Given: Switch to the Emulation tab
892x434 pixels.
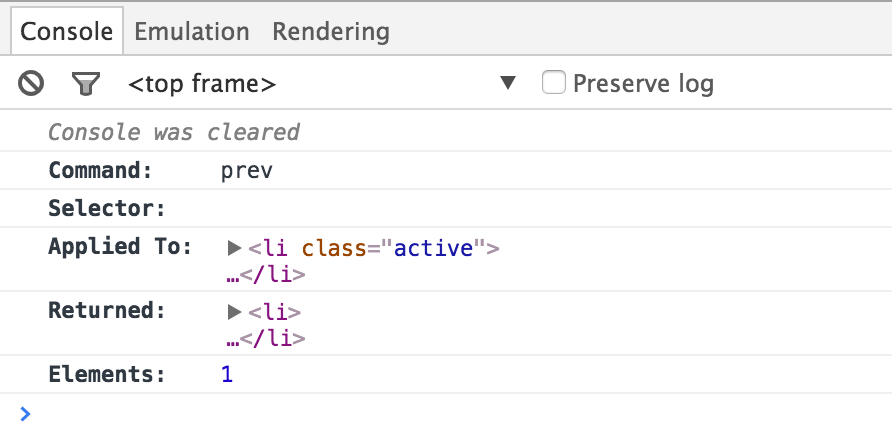Looking at the screenshot, I should click(191, 32).
